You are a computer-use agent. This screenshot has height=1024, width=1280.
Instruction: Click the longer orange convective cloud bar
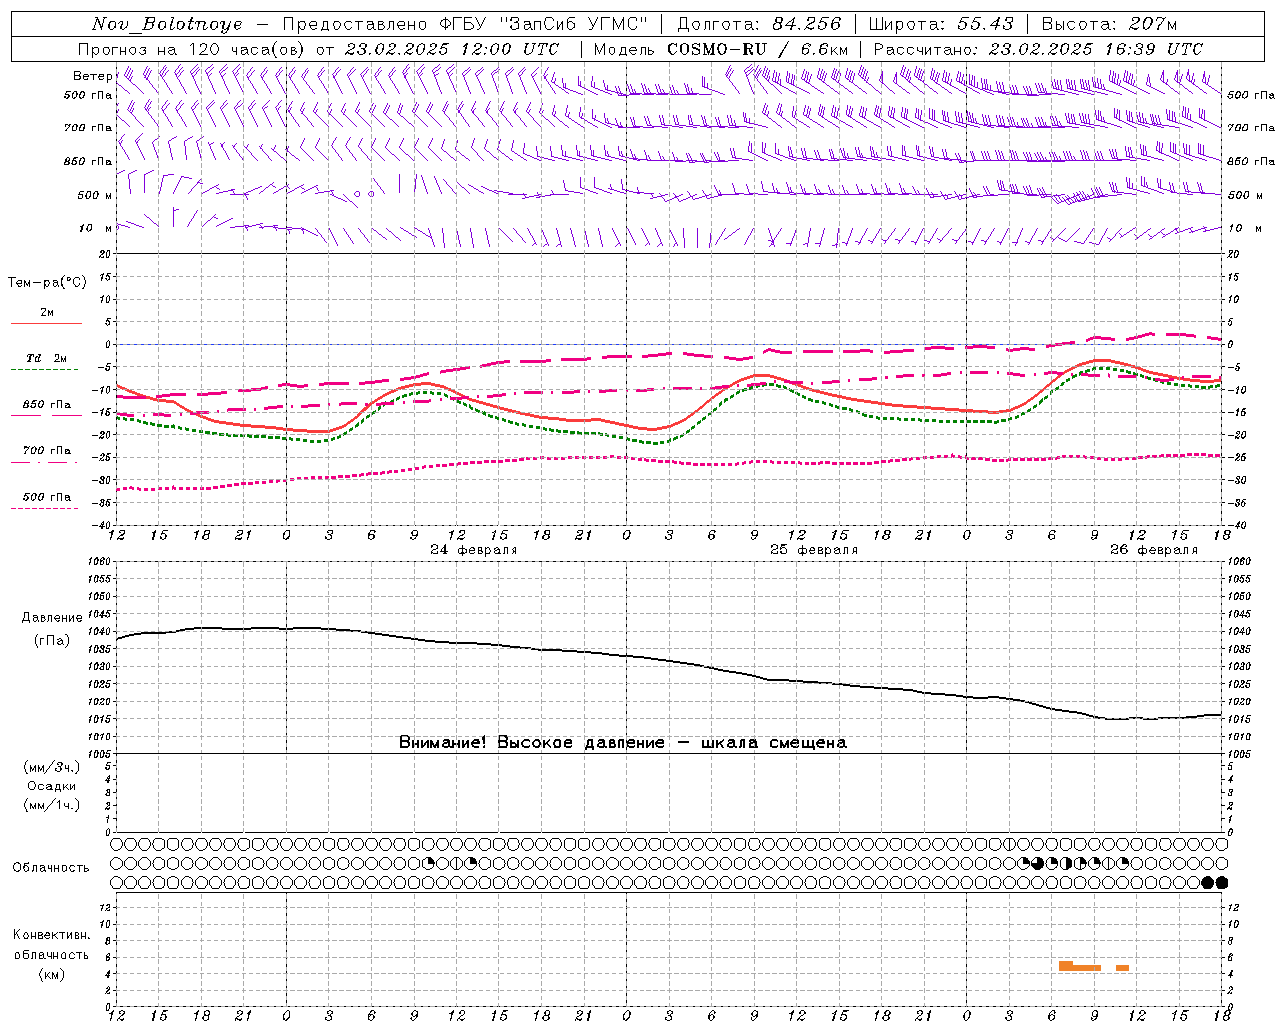pyautogui.click(x=1080, y=966)
